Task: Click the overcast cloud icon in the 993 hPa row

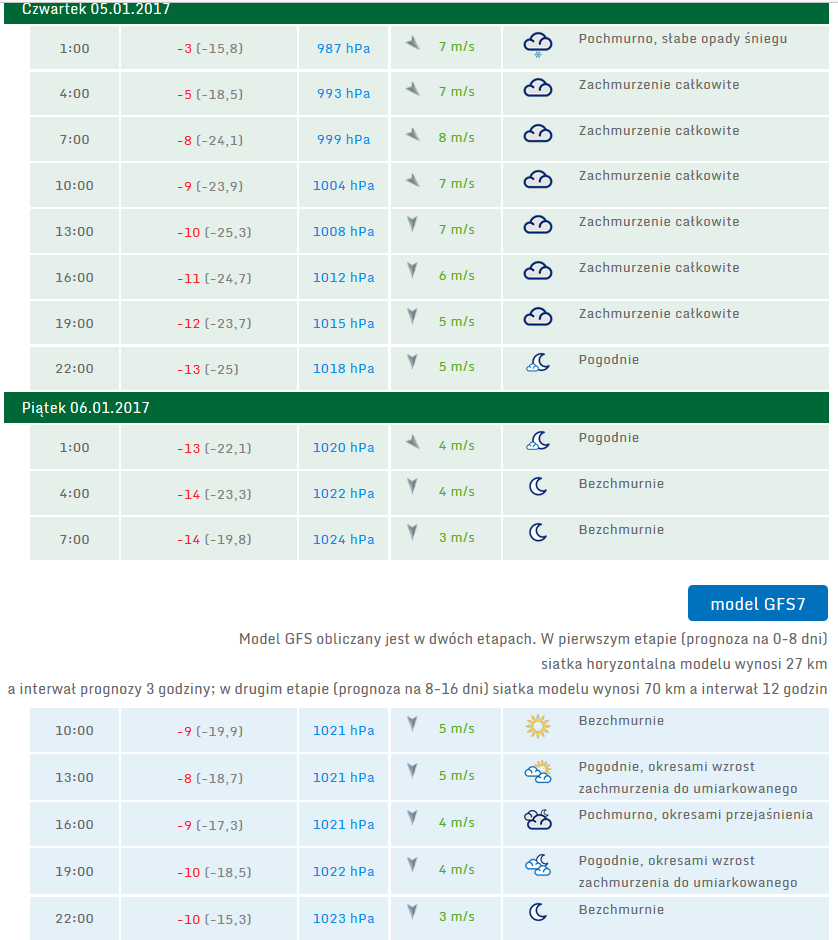Action: click(538, 88)
